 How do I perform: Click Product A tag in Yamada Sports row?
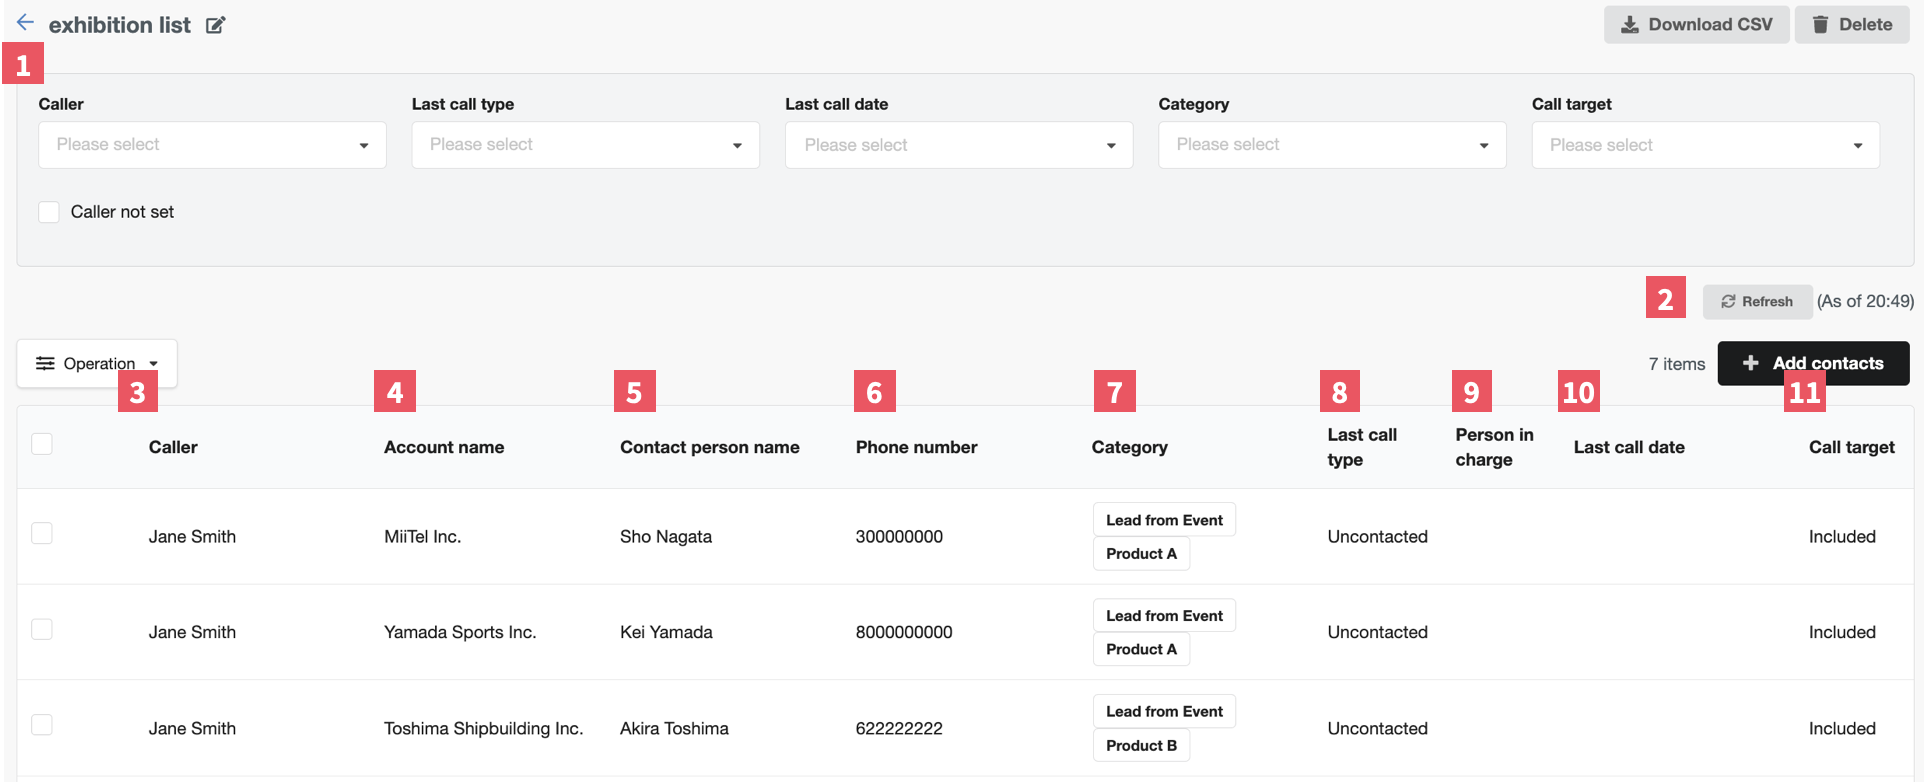1141,649
